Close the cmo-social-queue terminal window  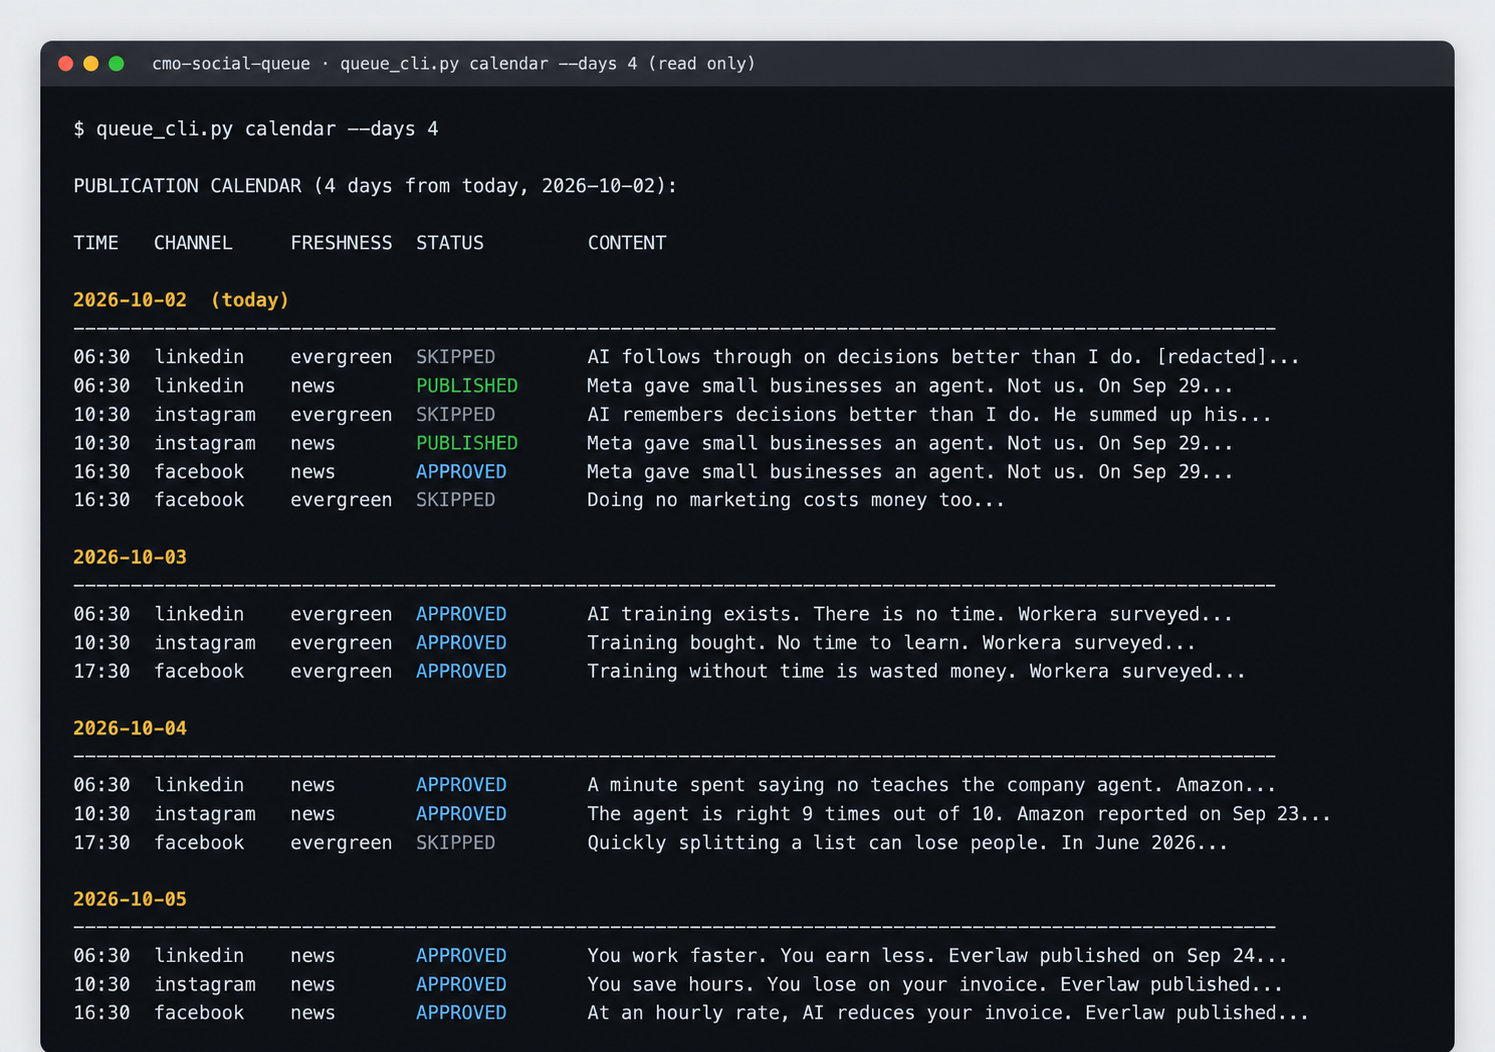pyautogui.click(x=66, y=64)
